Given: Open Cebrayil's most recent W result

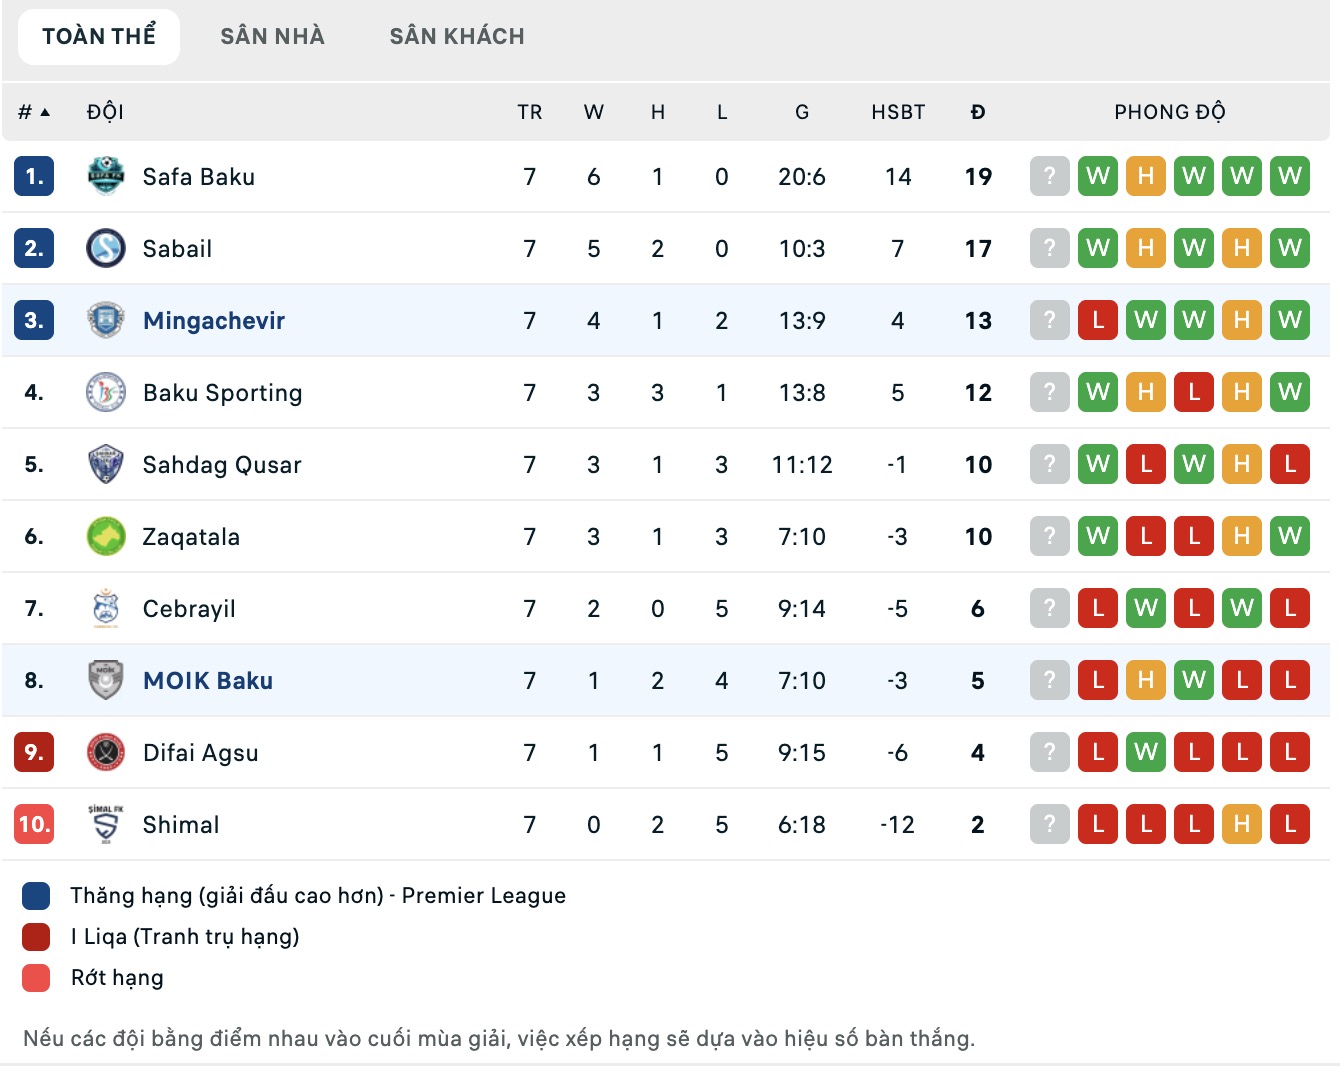Looking at the screenshot, I should [x=1242, y=608].
